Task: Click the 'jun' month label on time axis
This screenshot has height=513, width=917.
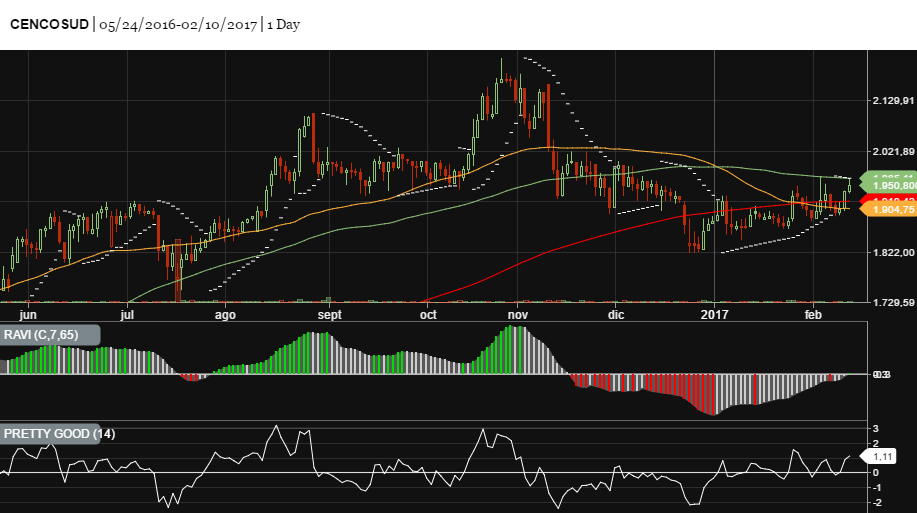Action: click(27, 315)
